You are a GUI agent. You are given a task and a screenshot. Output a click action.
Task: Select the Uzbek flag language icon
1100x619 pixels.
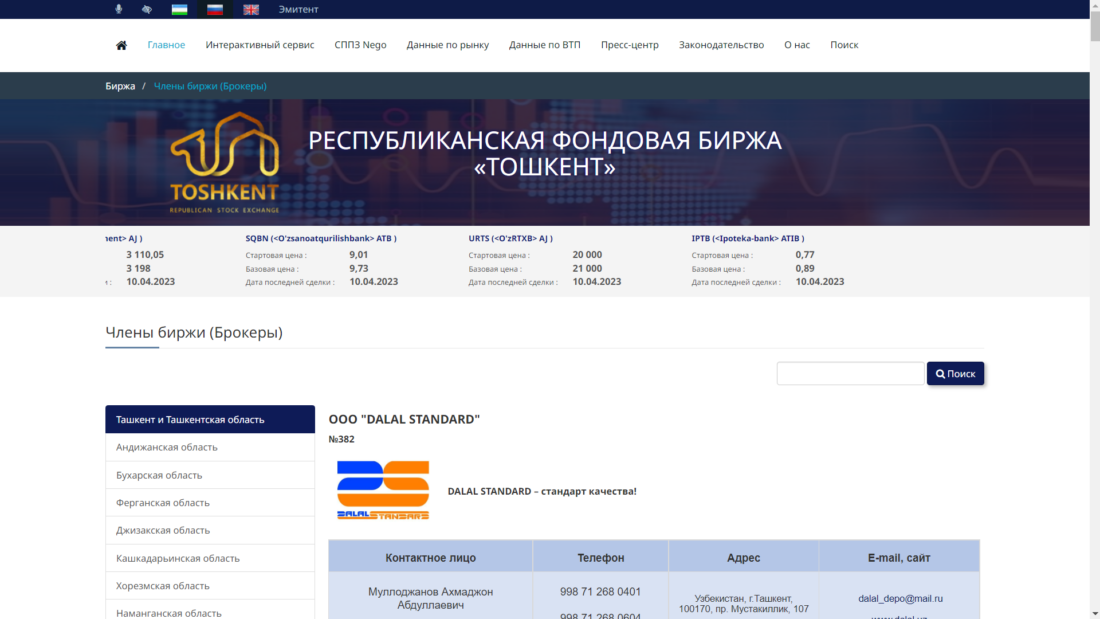(x=182, y=8)
